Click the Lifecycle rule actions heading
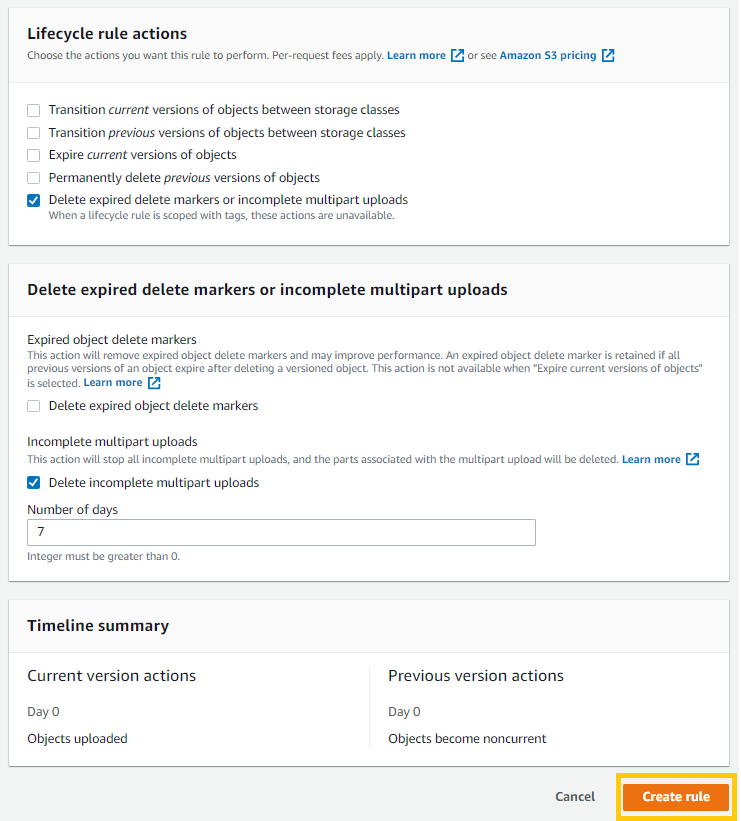The width and height of the screenshot is (741, 821). tap(107, 34)
